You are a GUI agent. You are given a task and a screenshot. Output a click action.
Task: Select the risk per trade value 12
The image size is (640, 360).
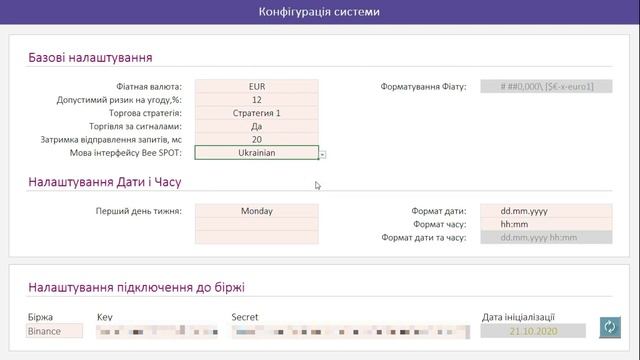click(x=257, y=100)
